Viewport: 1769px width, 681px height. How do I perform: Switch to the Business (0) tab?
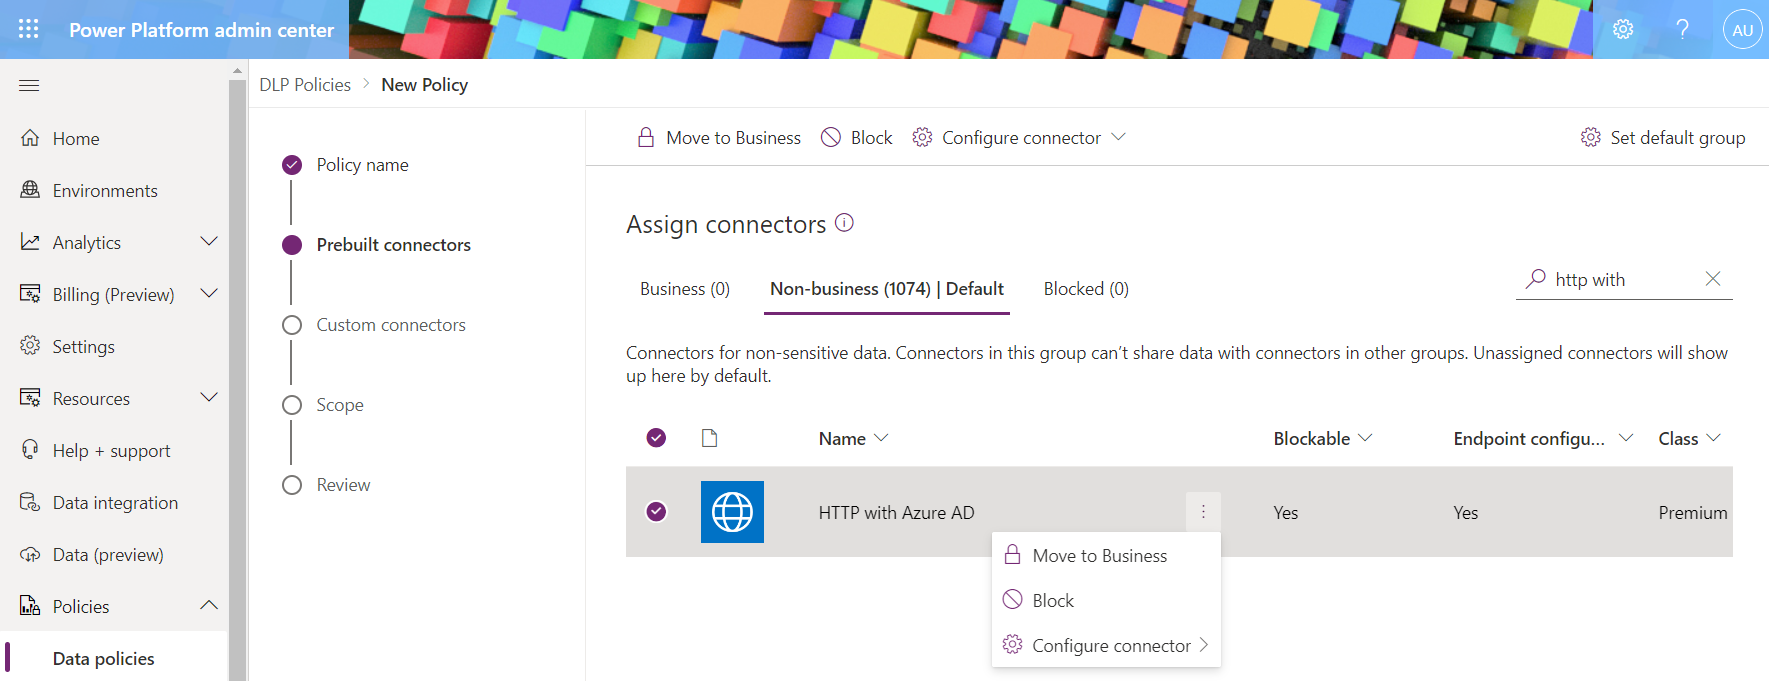685,289
